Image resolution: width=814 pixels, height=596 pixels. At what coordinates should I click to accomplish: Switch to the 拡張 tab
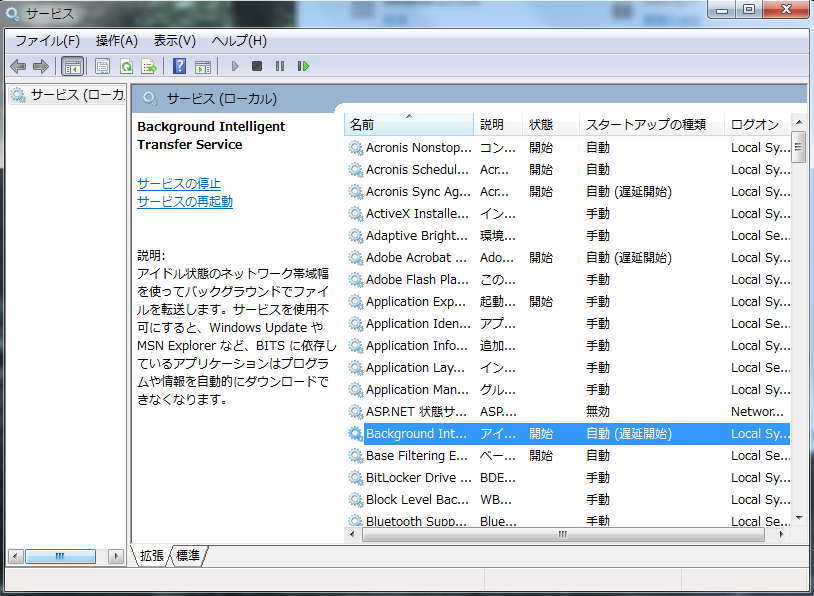pyautogui.click(x=152, y=556)
